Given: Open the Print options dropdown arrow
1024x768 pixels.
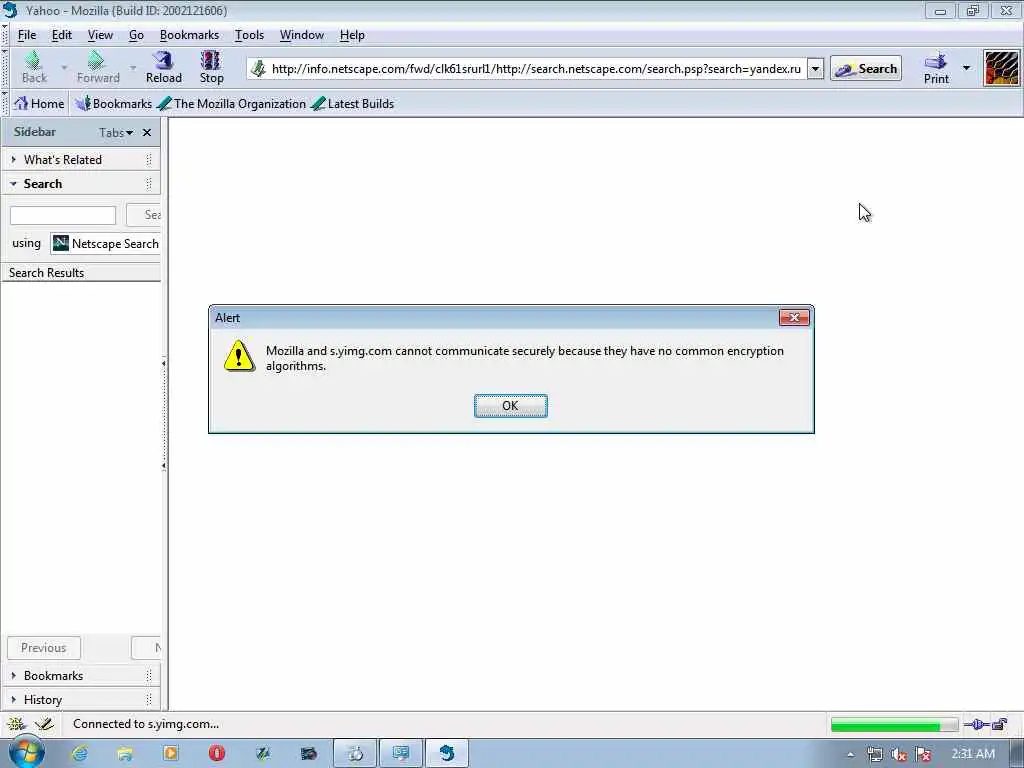Looking at the screenshot, I should pos(967,68).
